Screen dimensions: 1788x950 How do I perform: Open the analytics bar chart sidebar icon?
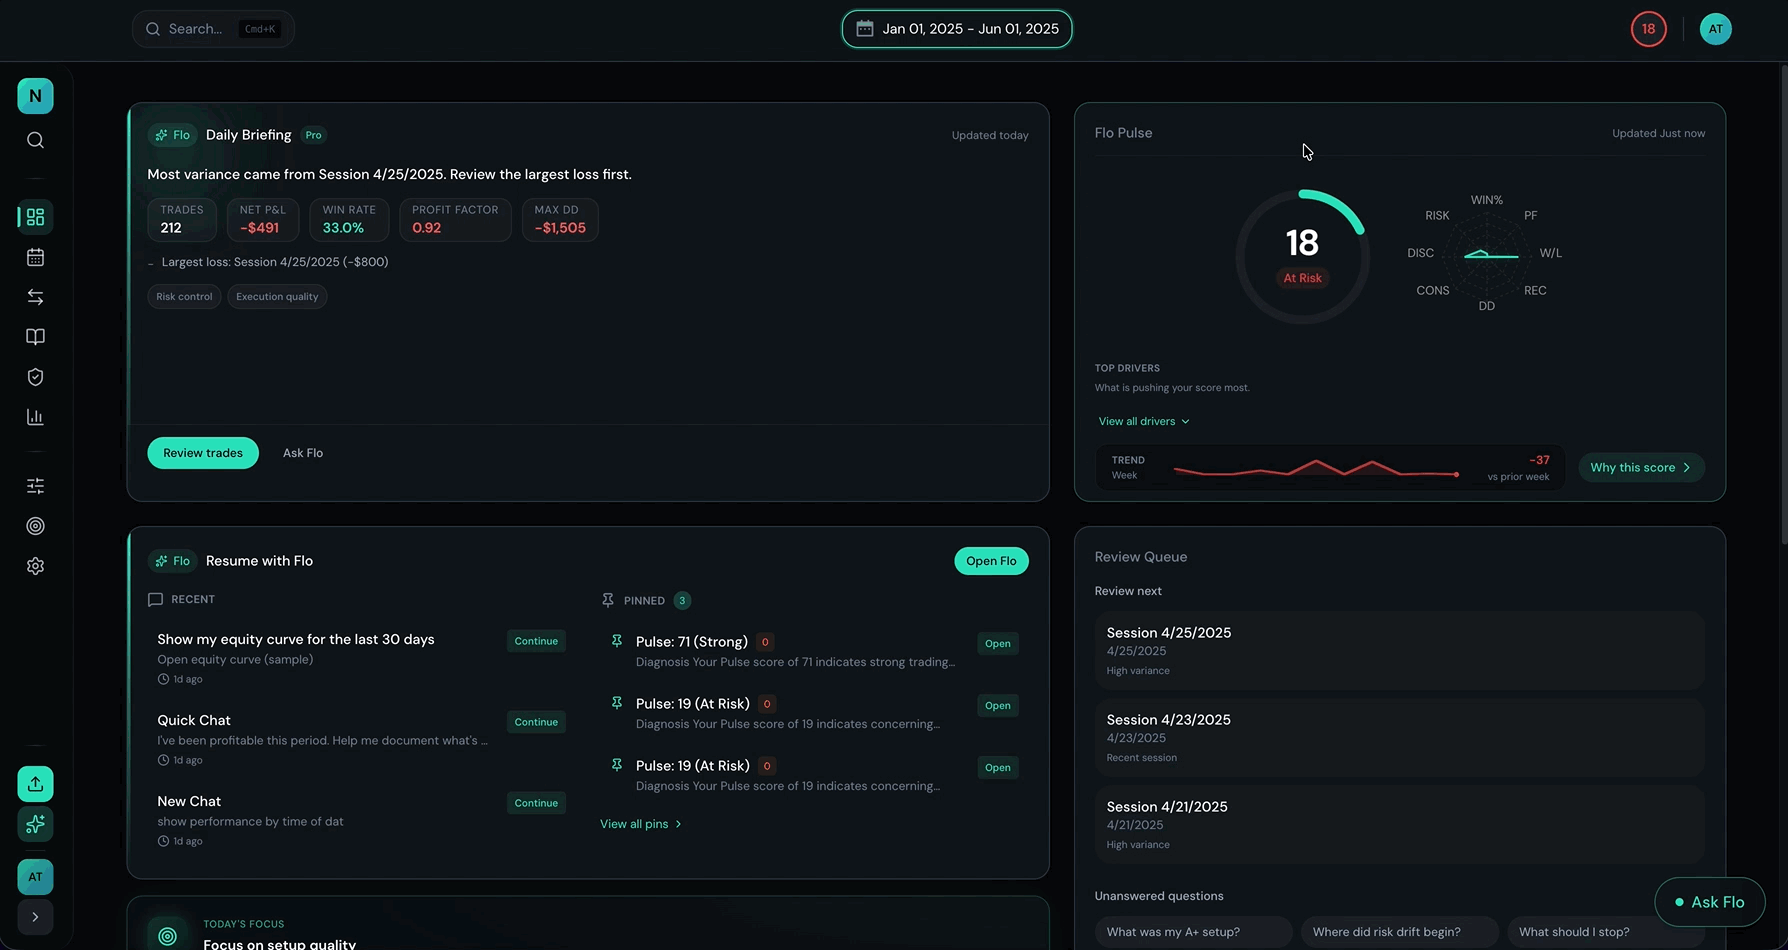(x=35, y=417)
